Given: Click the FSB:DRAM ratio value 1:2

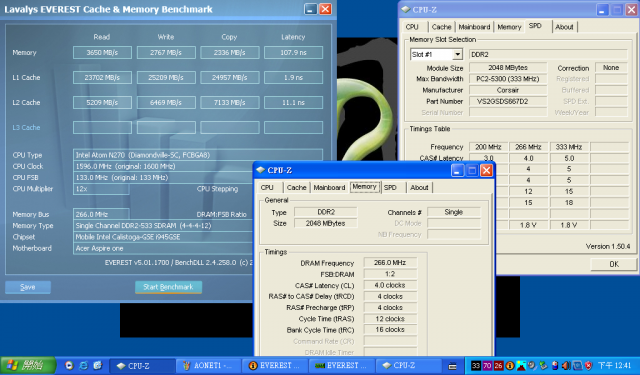Looking at the screenshot, I should pos(390,274).
